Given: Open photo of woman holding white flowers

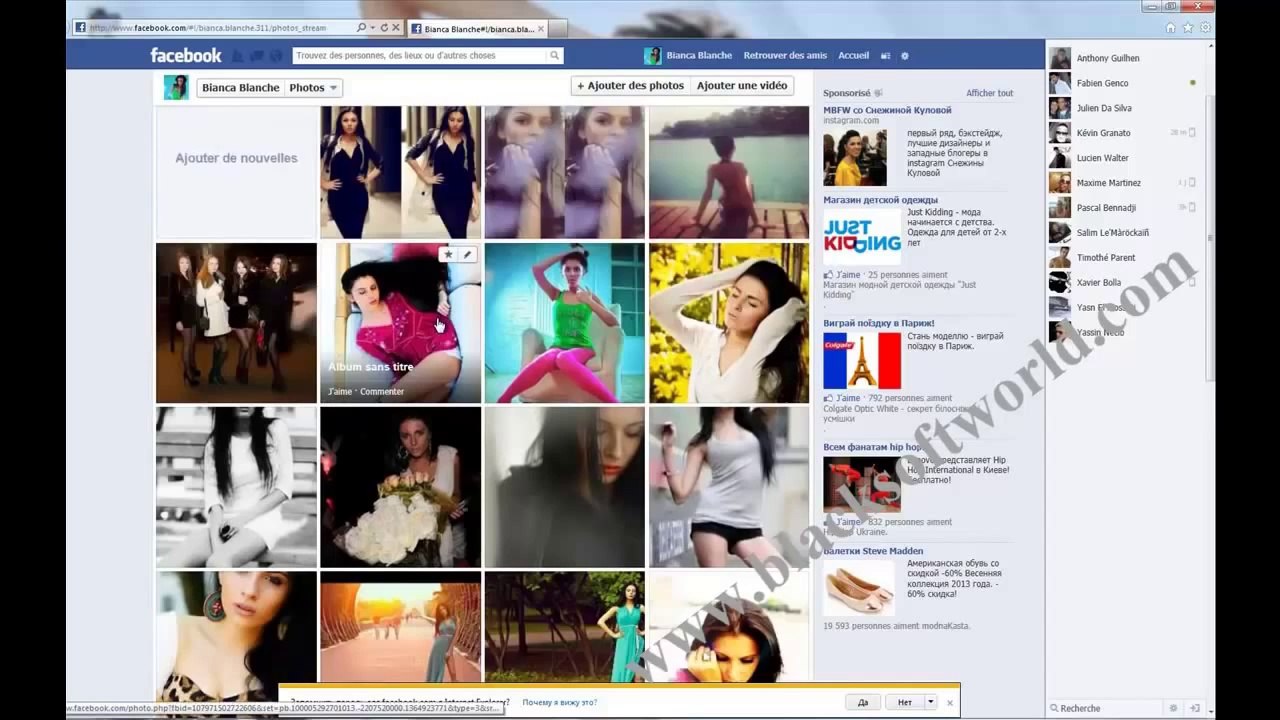Looking at the screenshot, I should pos(400,487).
